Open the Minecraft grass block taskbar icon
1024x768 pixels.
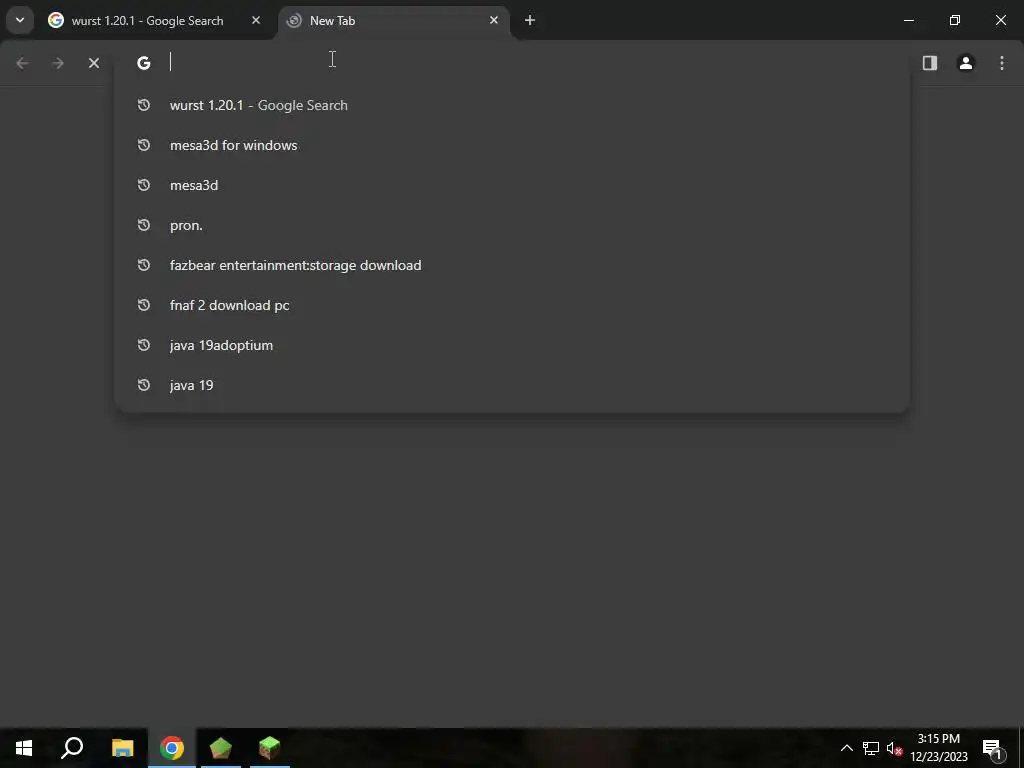(270, 748)
